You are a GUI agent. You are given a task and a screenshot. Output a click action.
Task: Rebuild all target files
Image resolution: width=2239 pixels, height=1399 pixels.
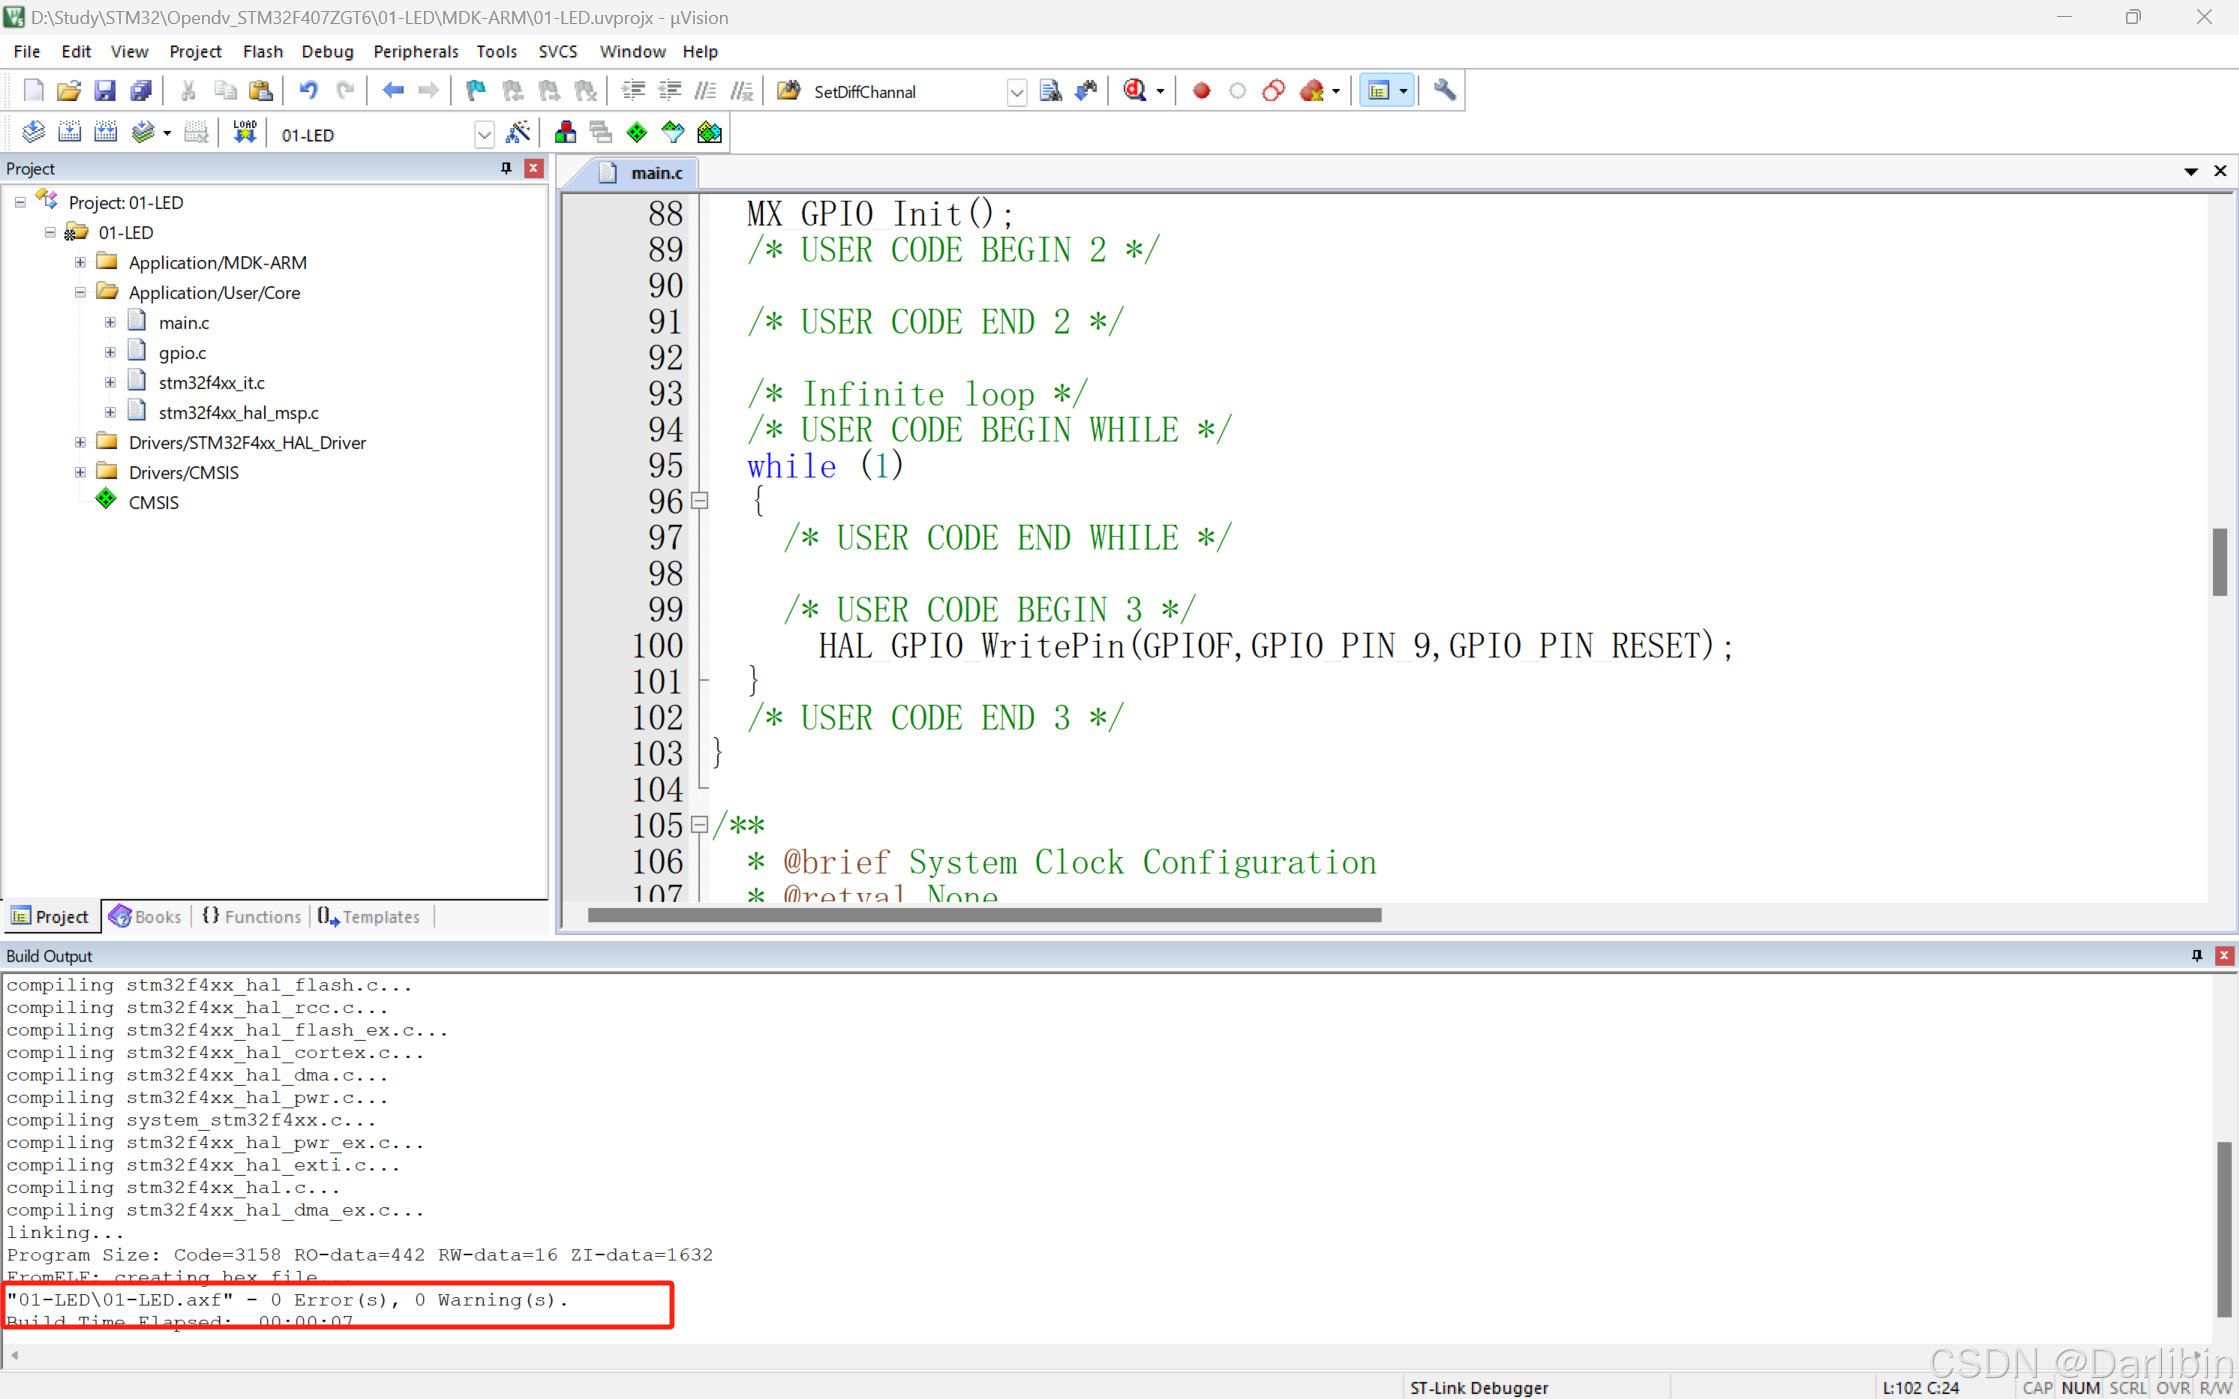(x=105, y=132)
